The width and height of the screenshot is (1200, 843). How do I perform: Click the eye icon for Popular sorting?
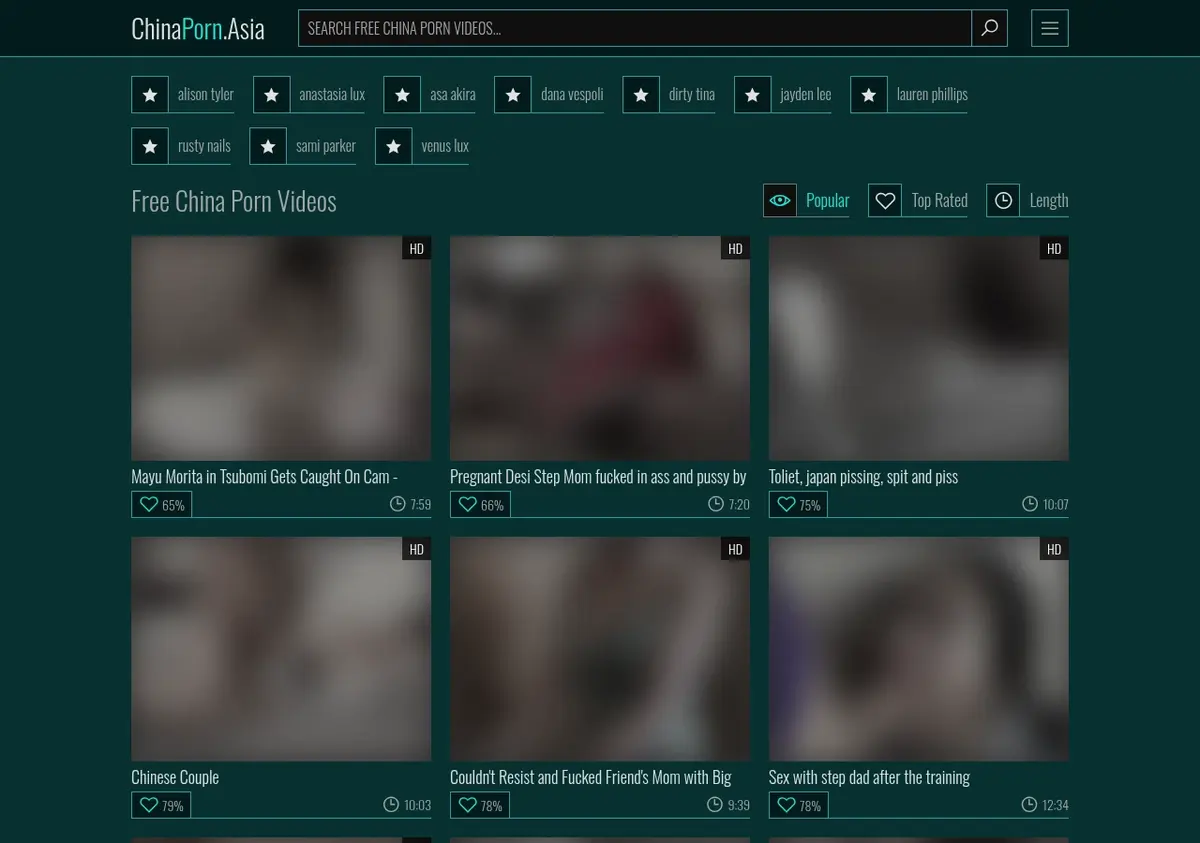click(780, 200)
